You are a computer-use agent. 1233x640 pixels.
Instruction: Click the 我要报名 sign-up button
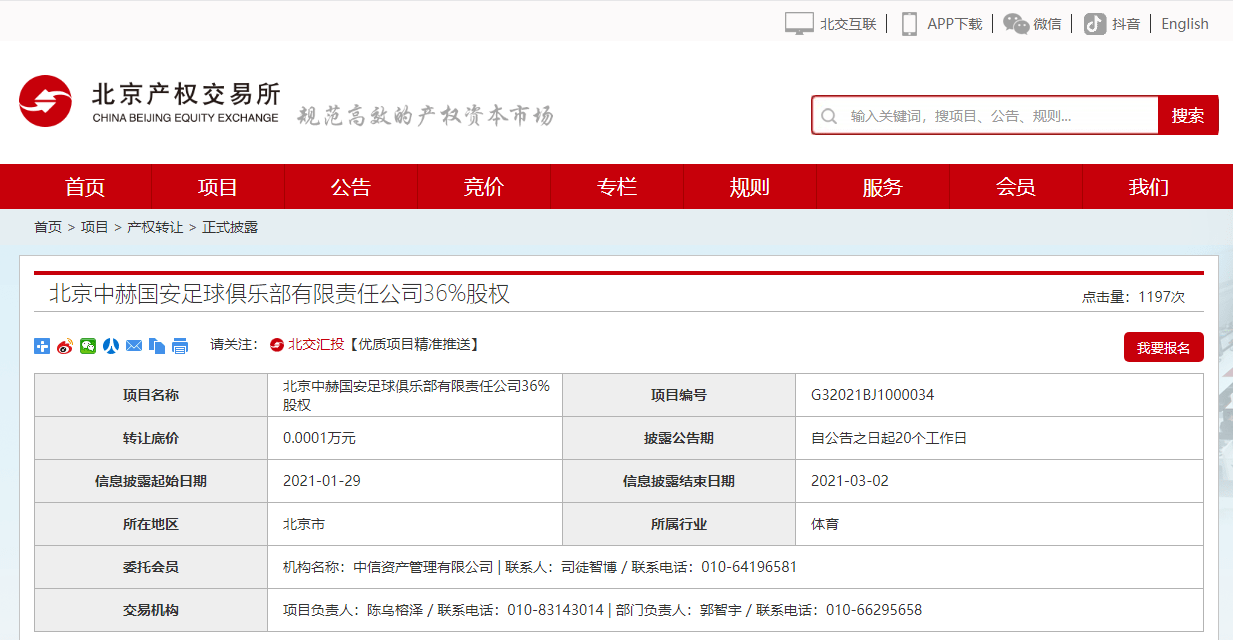(x=1163, y=347)
